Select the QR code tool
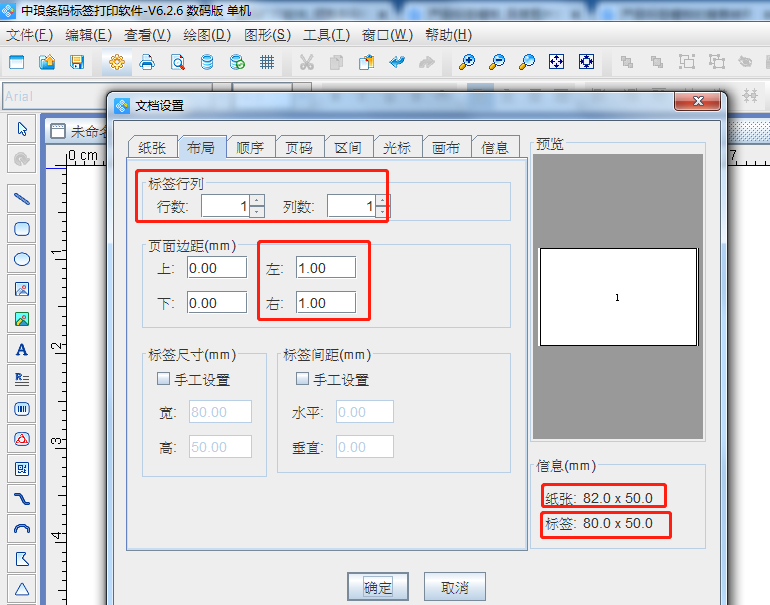Viewport: 770px width, 605px height. [x=22, y=468]
